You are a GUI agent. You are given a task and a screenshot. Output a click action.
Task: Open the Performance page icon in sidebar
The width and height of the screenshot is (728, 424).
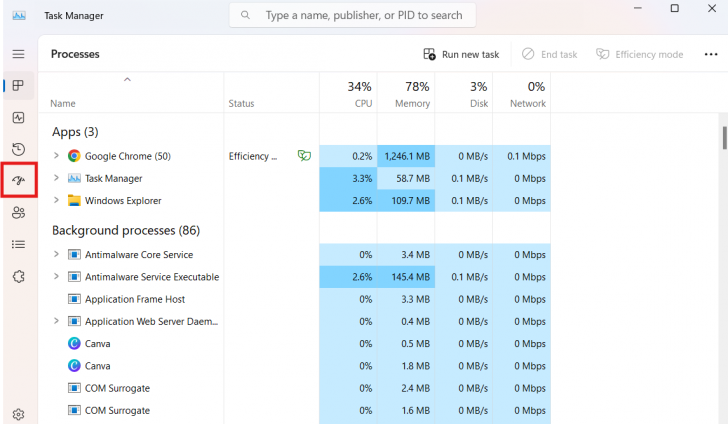point(19,117)
